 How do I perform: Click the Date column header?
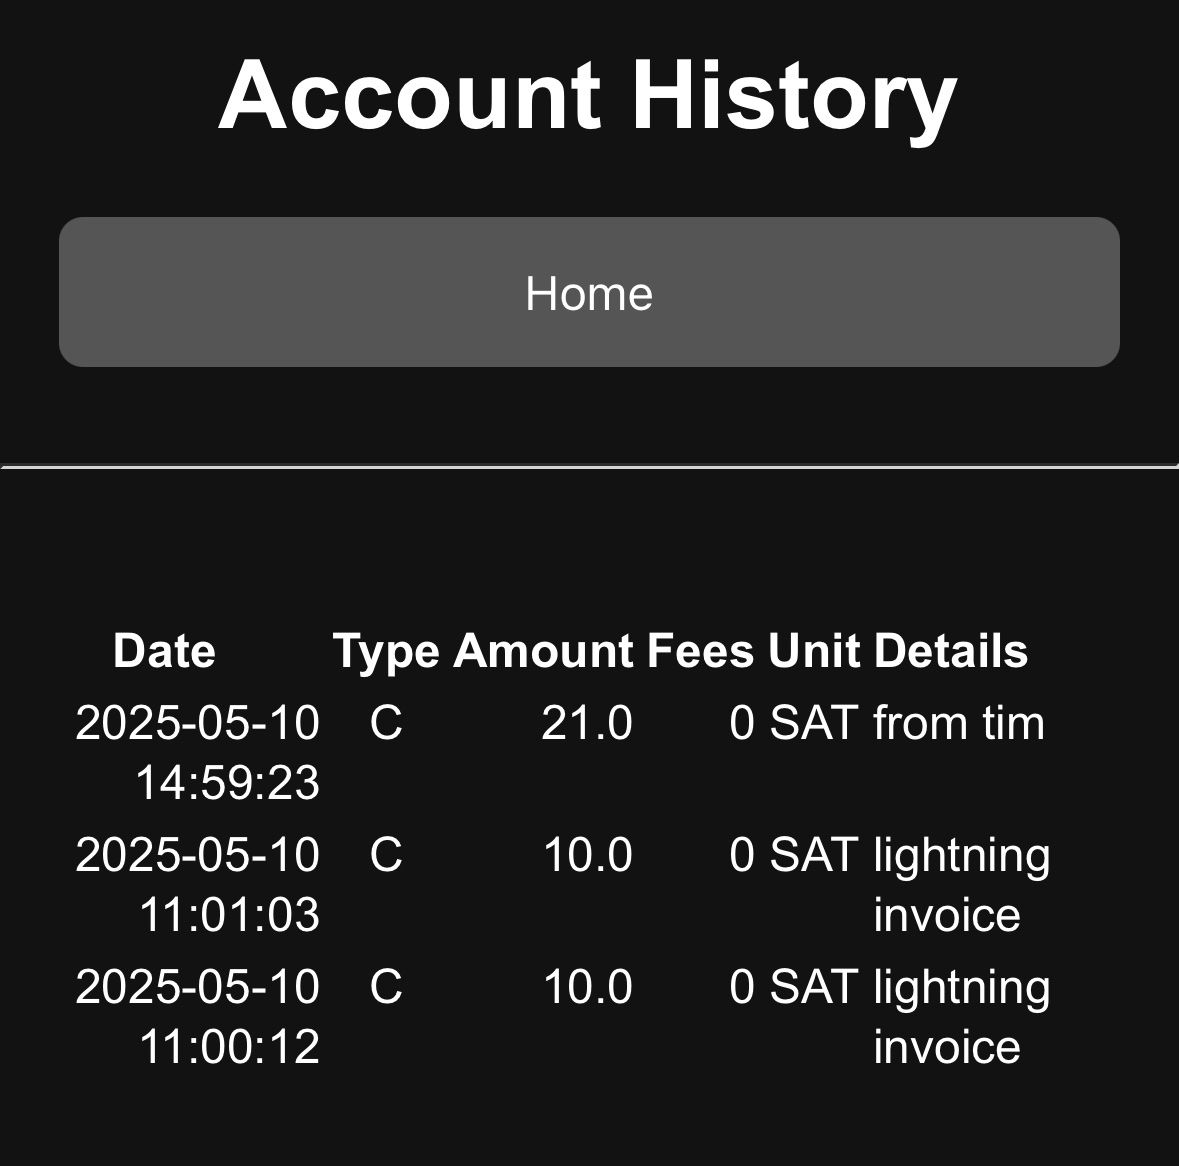pyautogui.click(x=164, y=650)
